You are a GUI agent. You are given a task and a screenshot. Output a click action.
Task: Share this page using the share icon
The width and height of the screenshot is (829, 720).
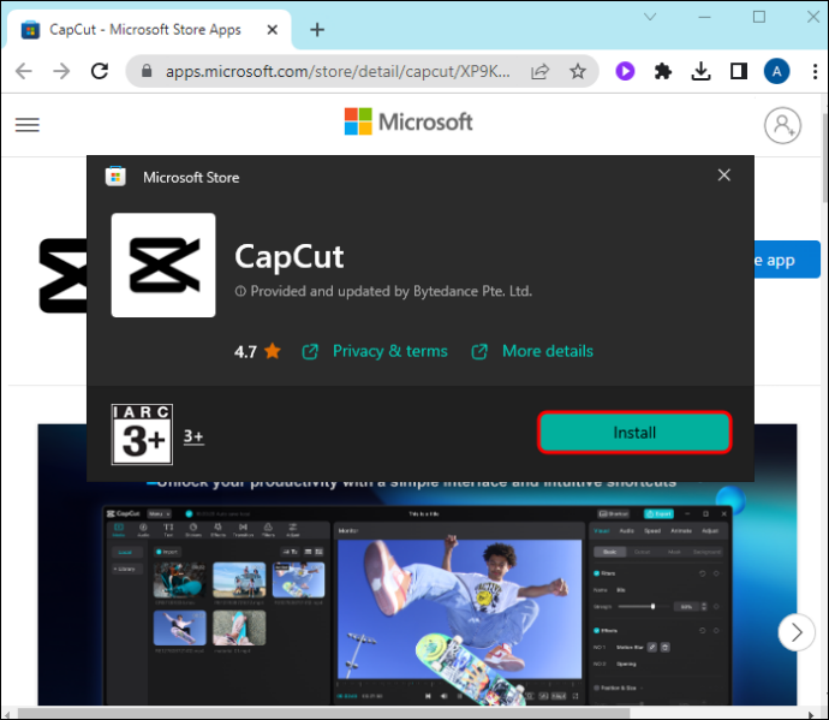540,71
